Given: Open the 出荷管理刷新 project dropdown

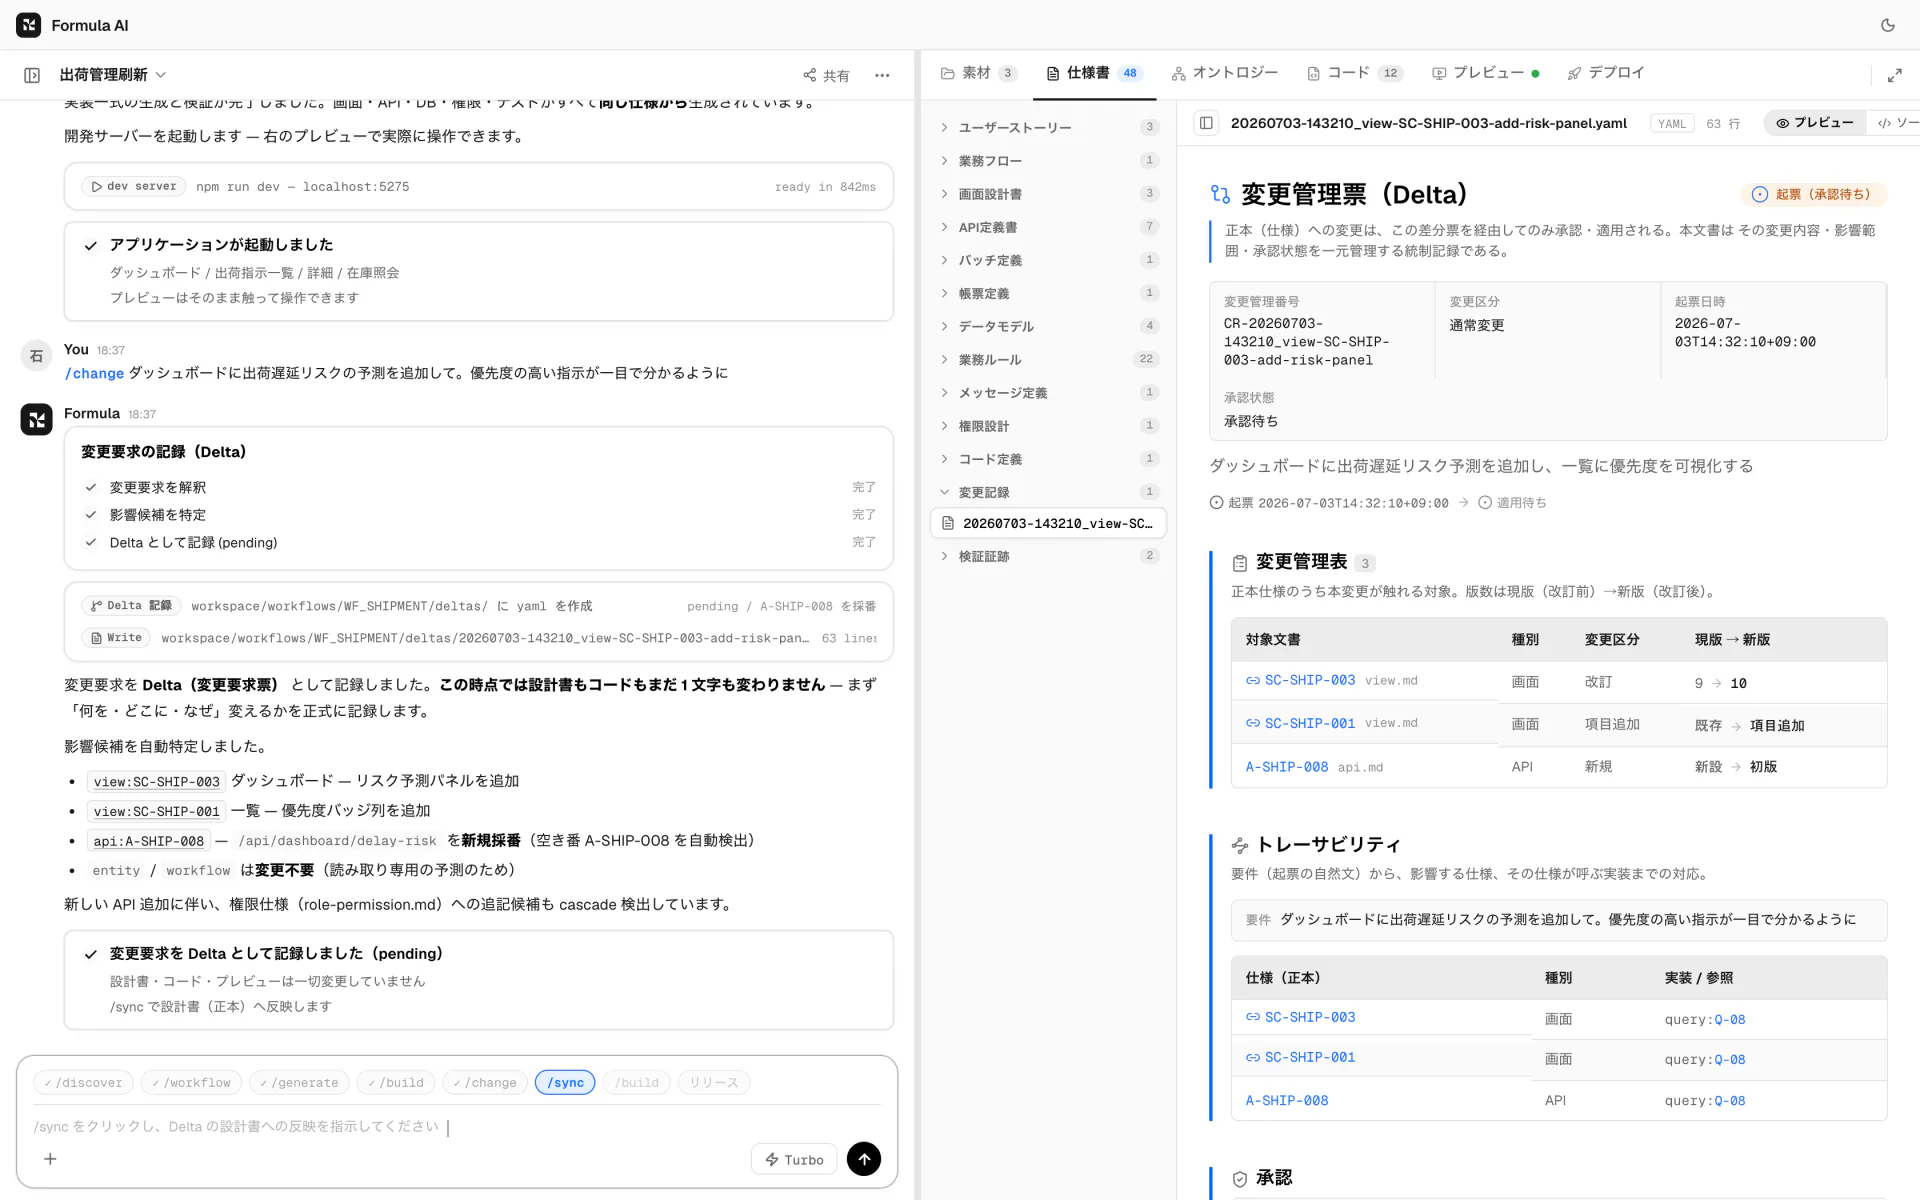Looking at the screenshot, I should pos(113,75).
